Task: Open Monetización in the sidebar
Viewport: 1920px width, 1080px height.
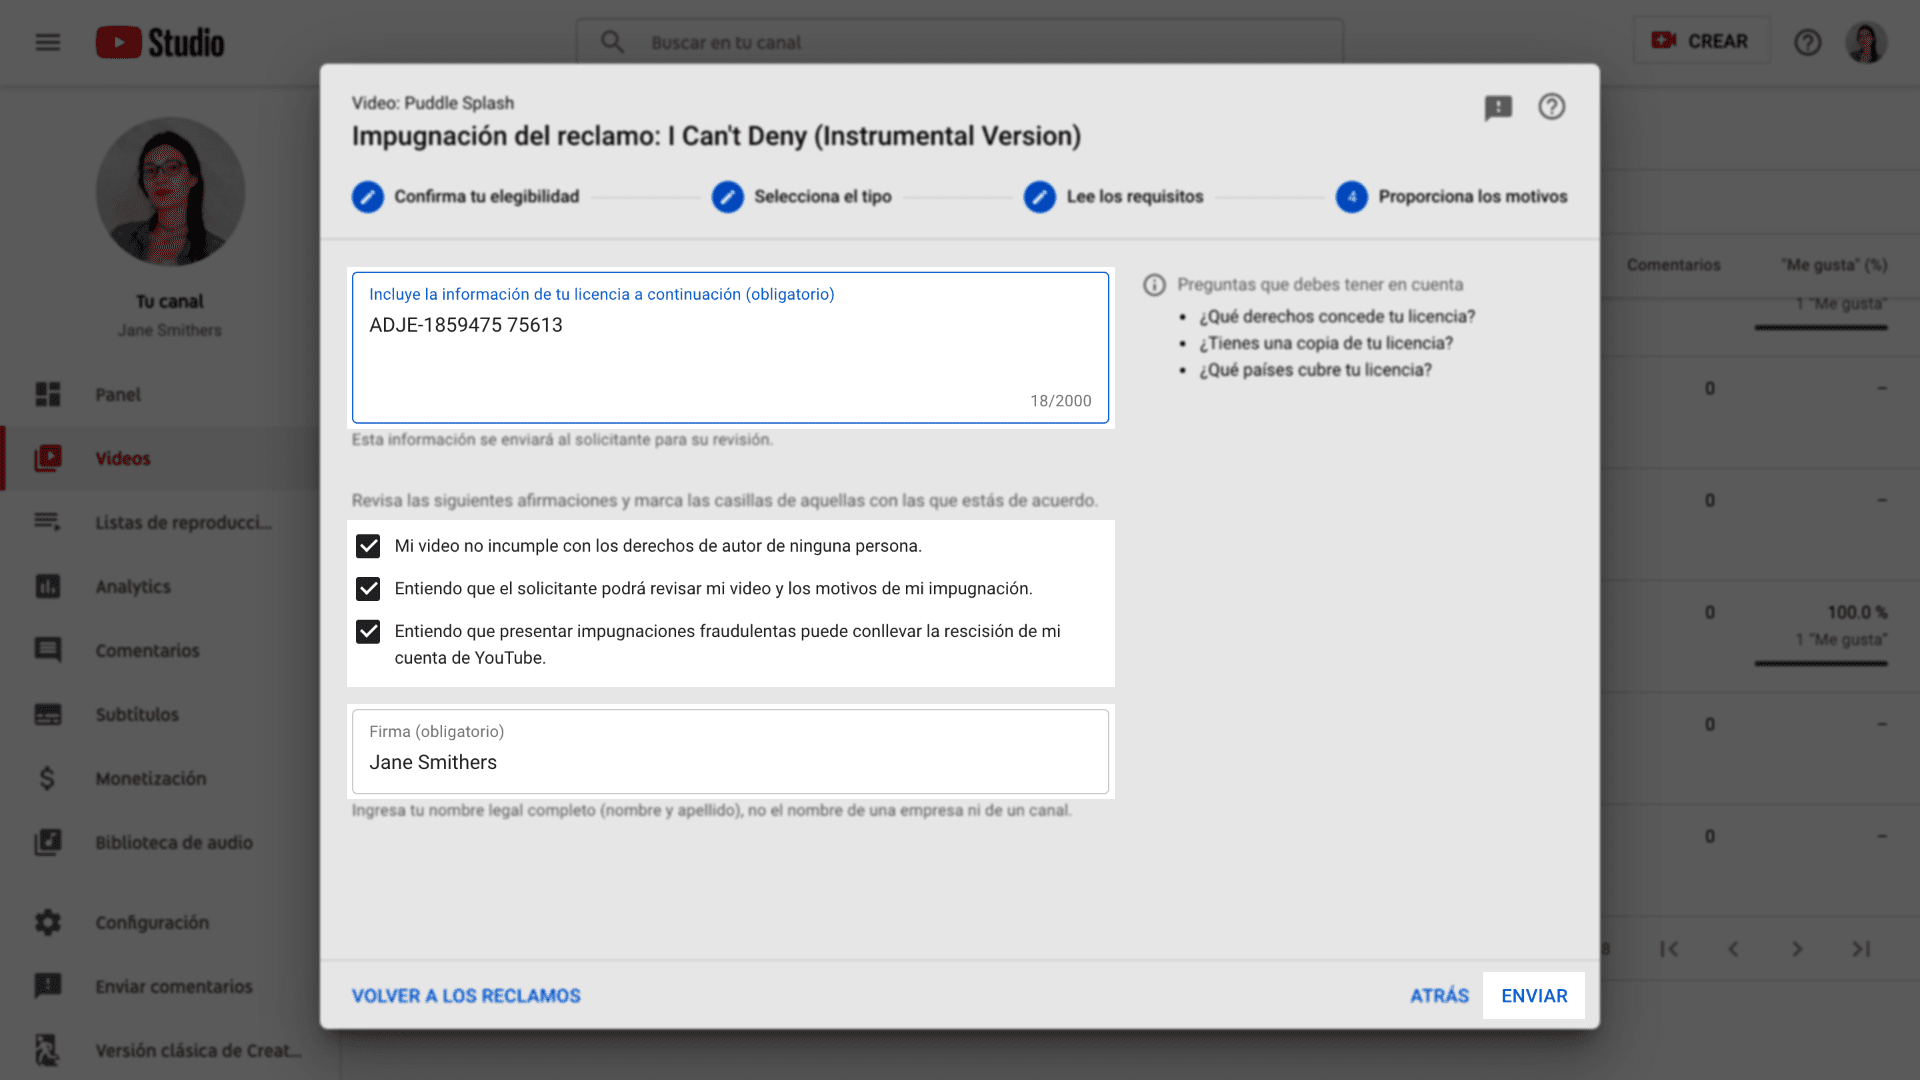Action: 151,778
